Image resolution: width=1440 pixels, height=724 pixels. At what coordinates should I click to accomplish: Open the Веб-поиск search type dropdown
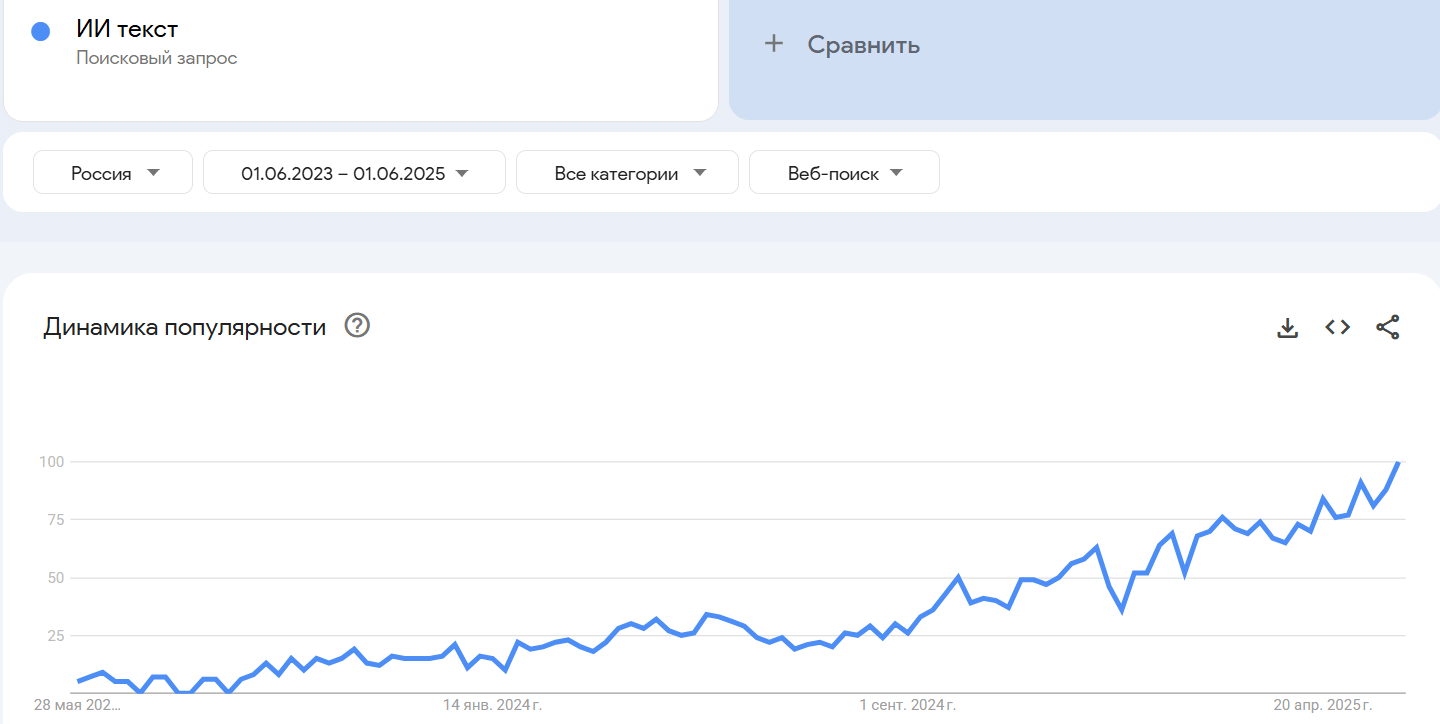[x=844, y=173]
